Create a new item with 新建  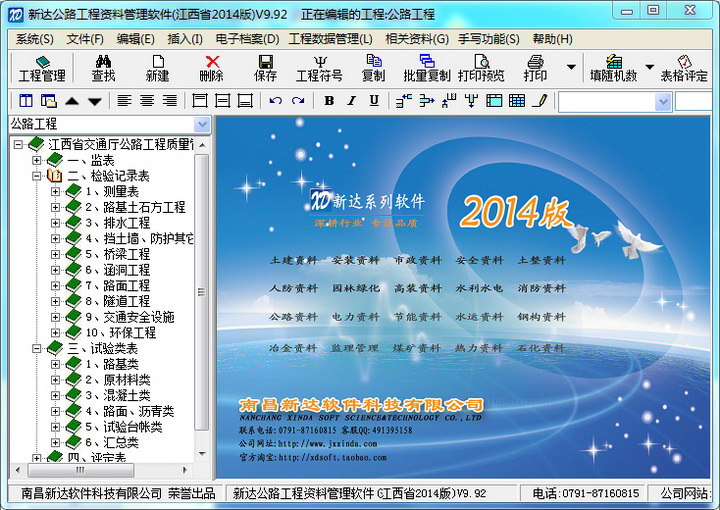pyautogui.click(x=158, y=69)
